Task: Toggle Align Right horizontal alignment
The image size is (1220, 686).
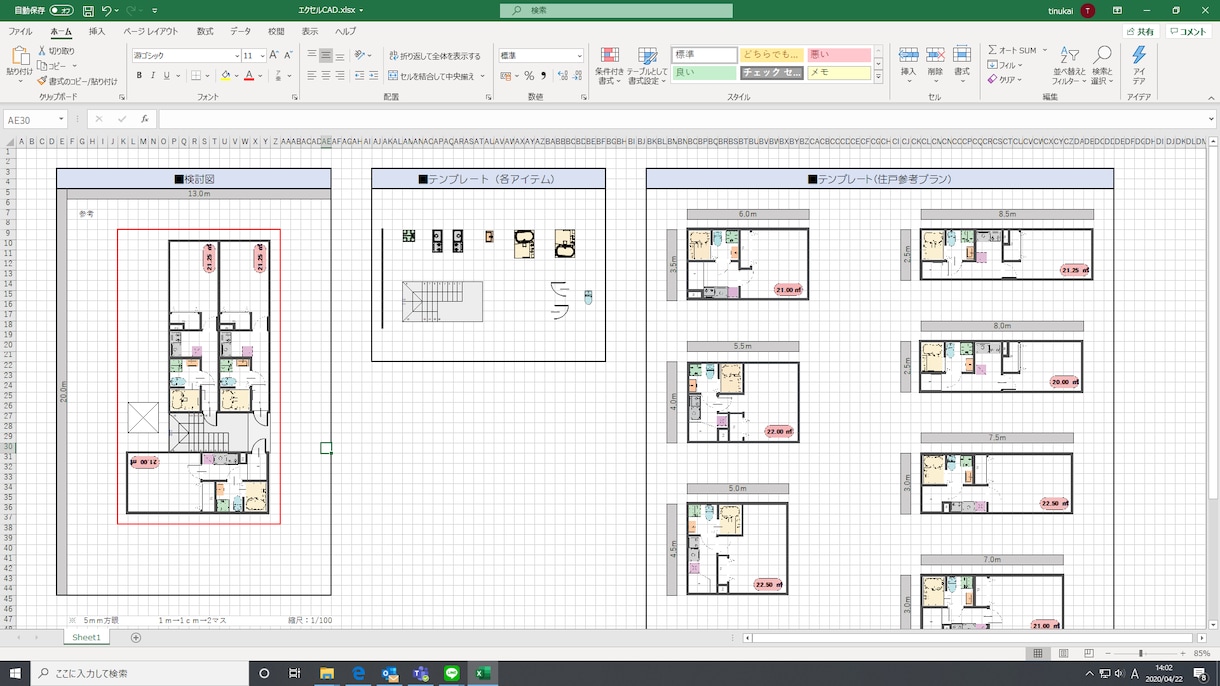Action: 340,76
